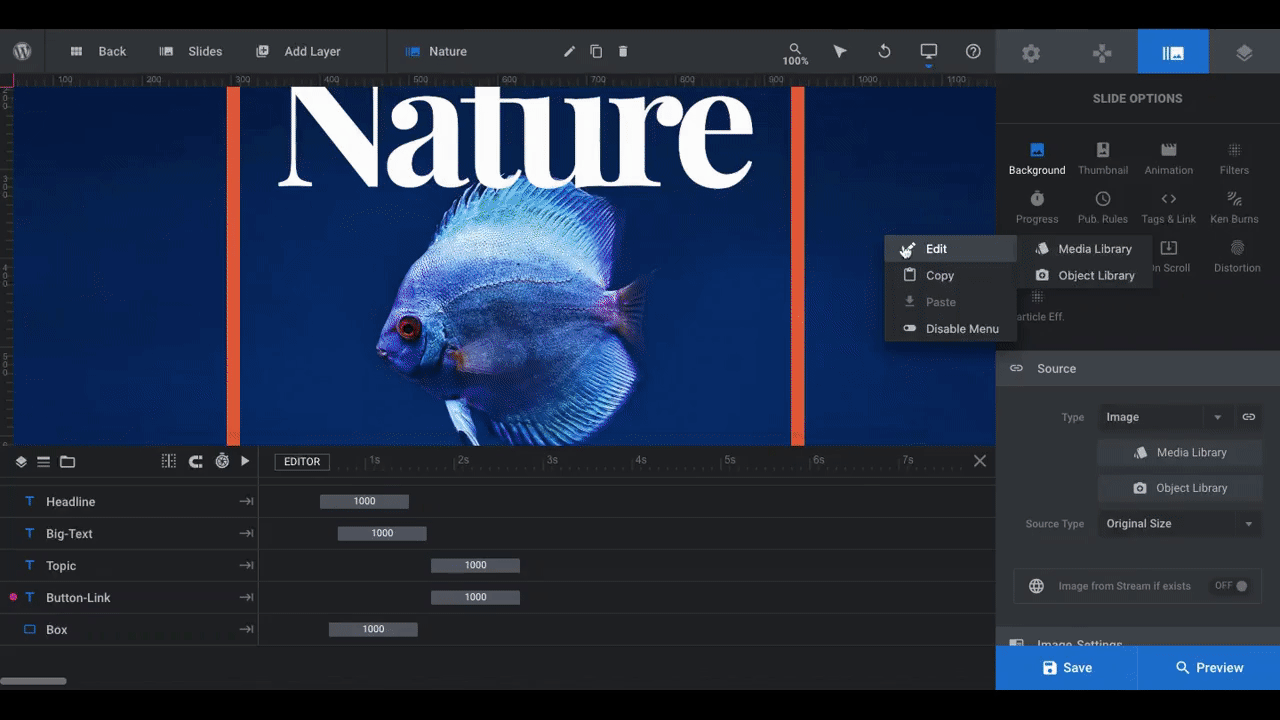The width and height of the screenshot is (1280, 720).
Task: Switch to slide options tab
Action: pos(1173,52)
